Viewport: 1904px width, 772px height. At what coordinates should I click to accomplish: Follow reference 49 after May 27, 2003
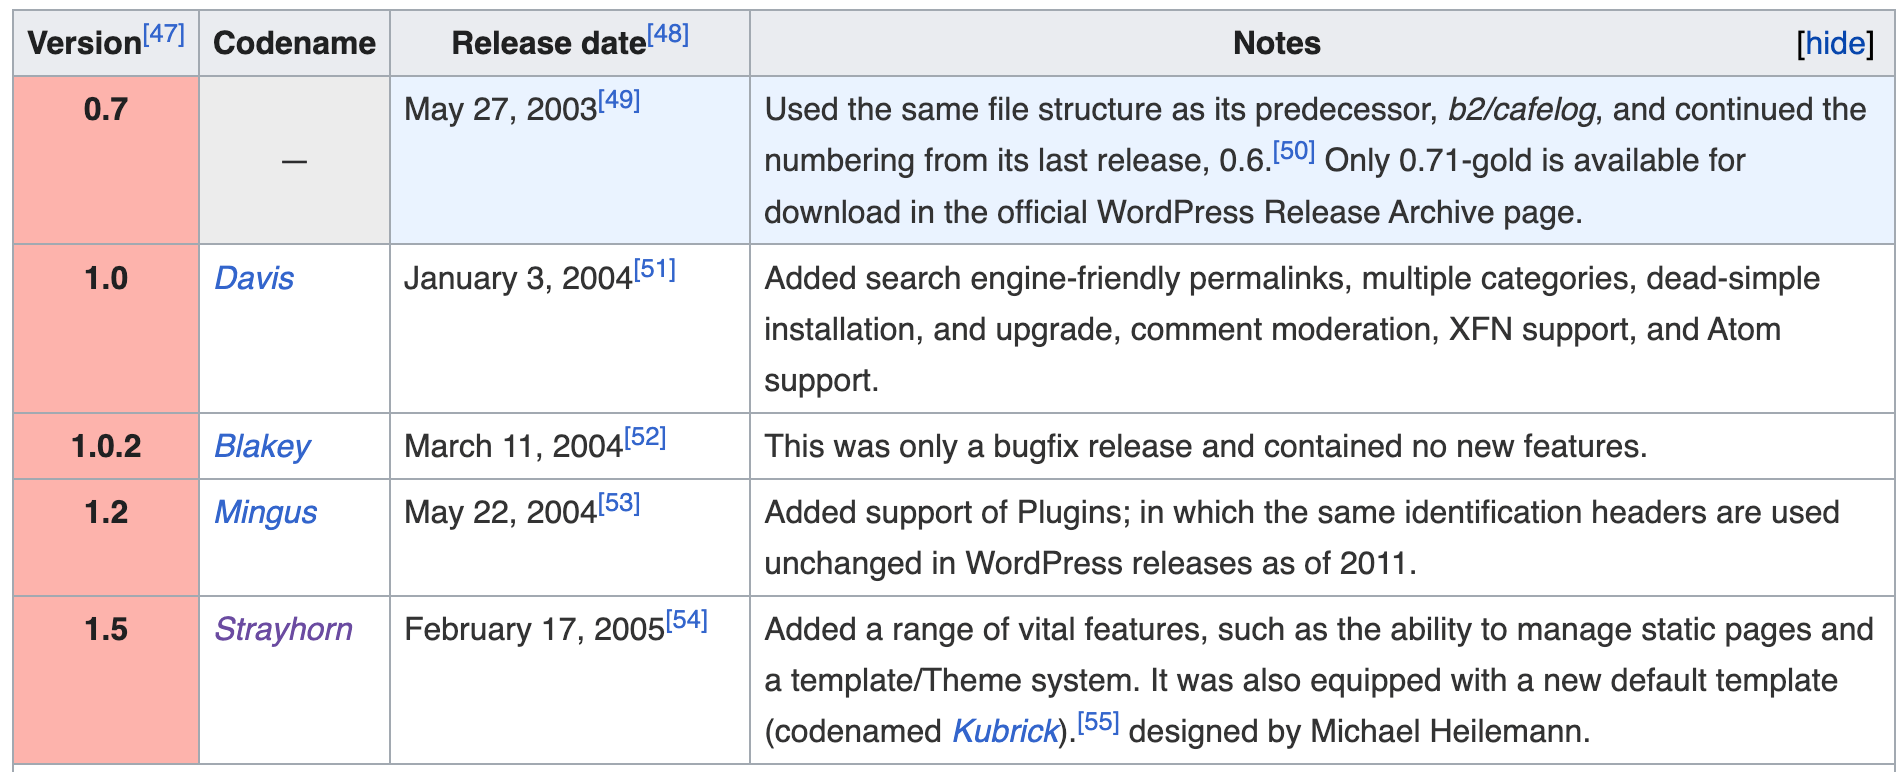pyautogui.click(x=619, y=100)
